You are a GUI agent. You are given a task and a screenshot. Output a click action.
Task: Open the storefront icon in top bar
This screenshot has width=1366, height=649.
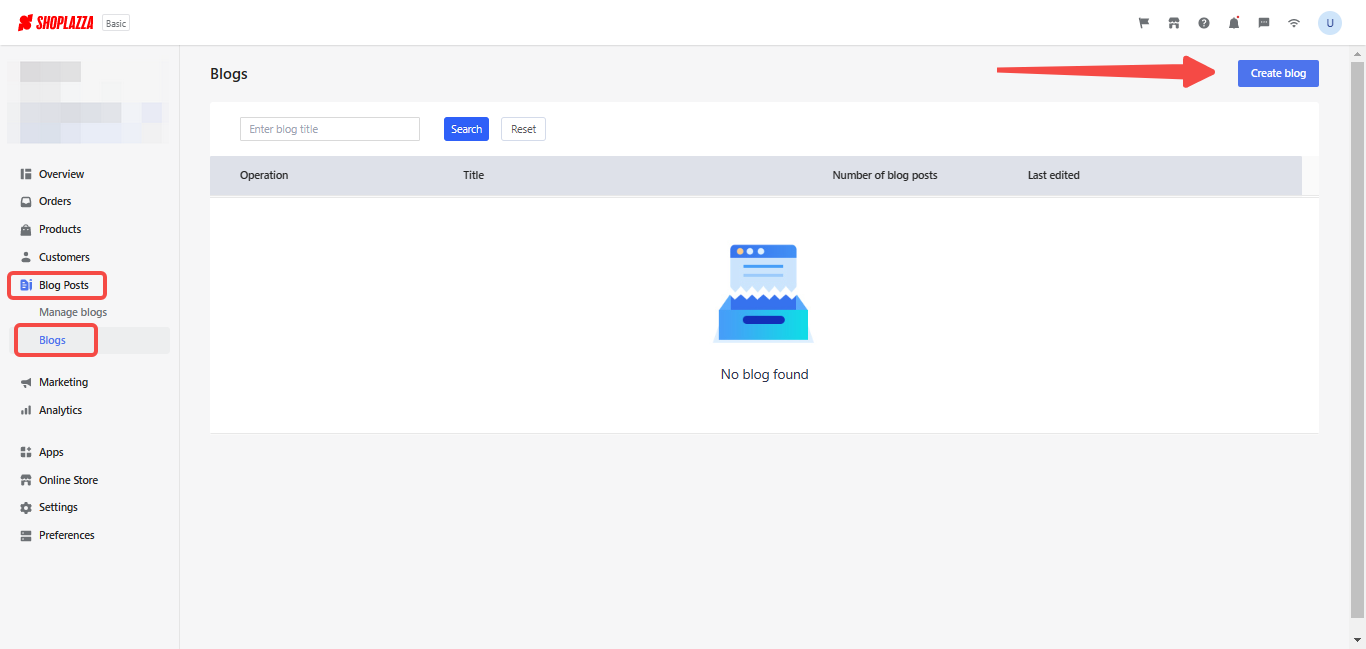click(x=1174, y=23)
